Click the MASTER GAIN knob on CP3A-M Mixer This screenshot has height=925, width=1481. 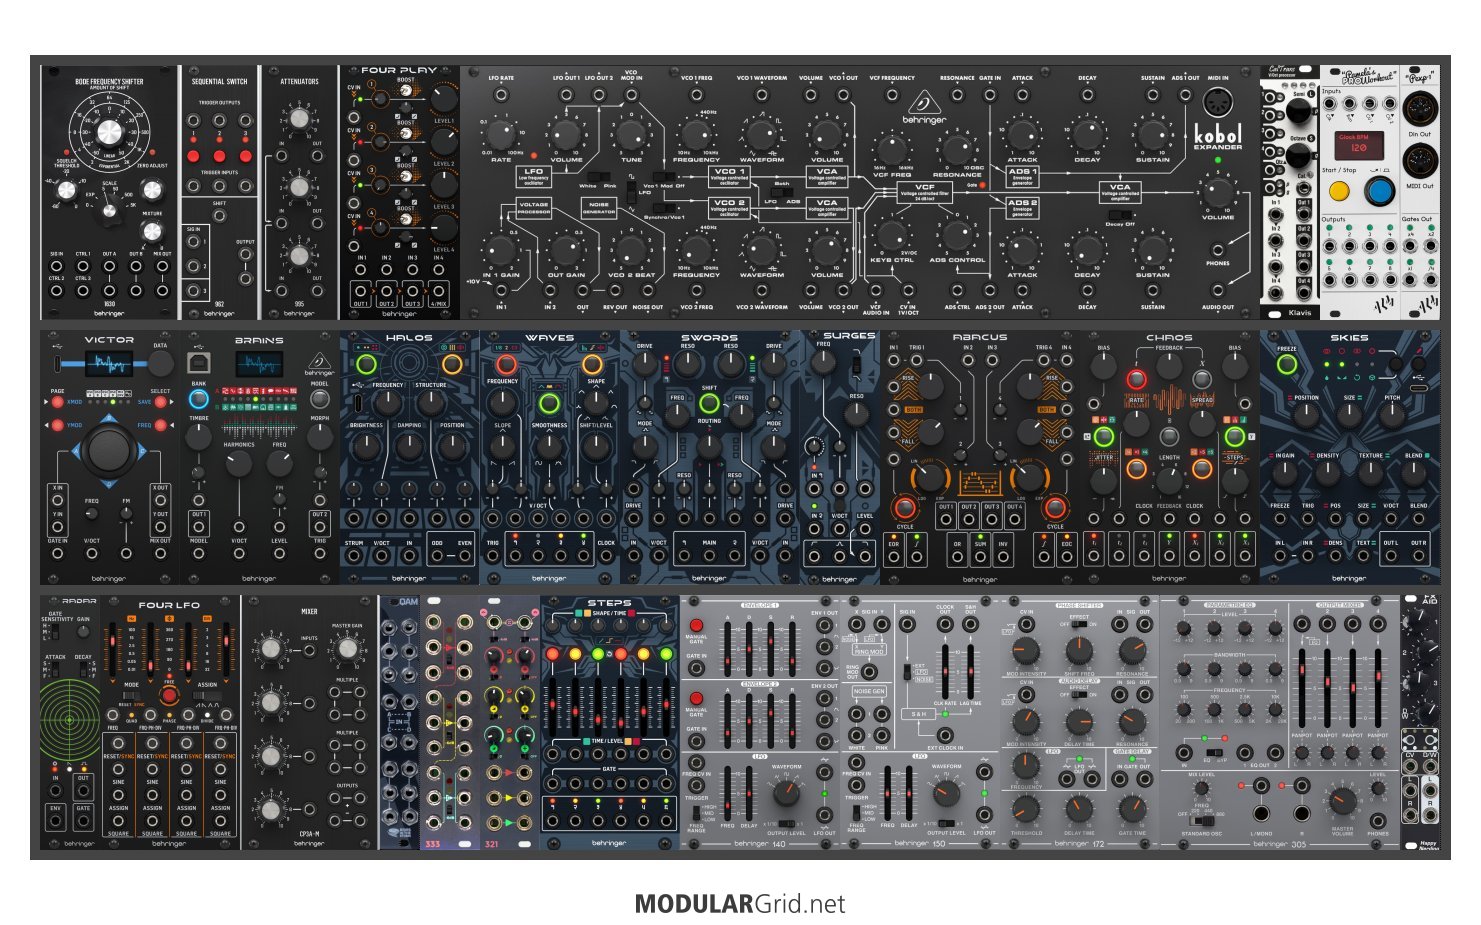click(347, 650)
